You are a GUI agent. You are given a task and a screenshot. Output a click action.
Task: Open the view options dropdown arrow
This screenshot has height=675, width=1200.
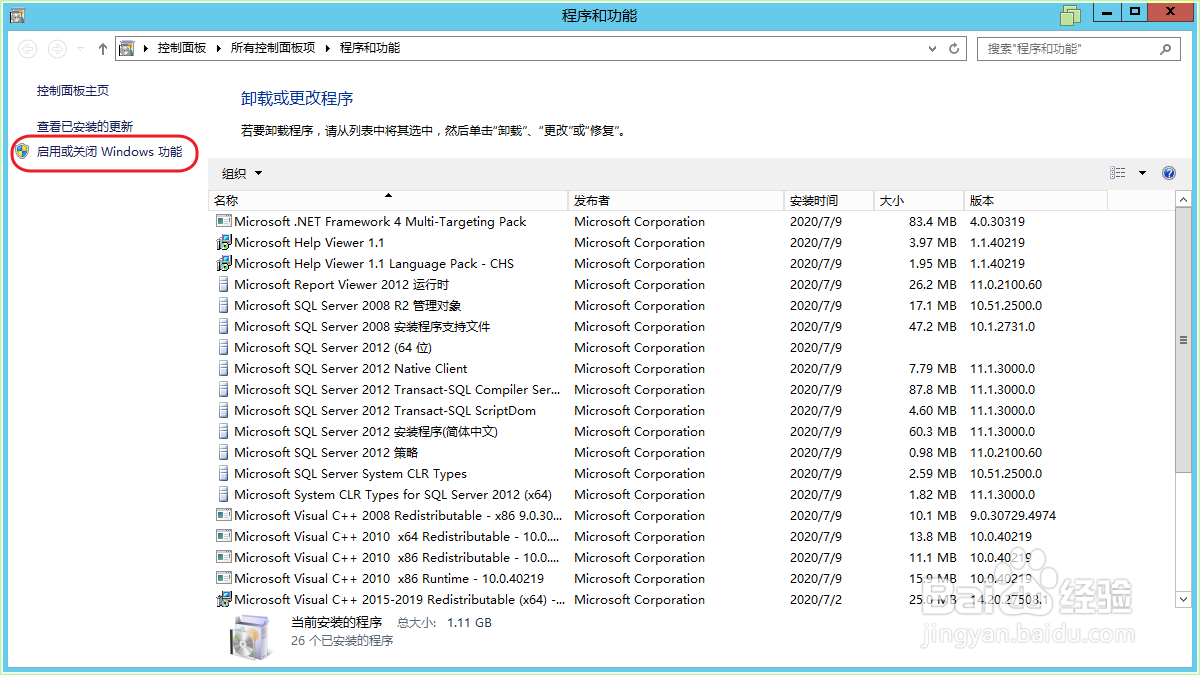click(1140, 172)
